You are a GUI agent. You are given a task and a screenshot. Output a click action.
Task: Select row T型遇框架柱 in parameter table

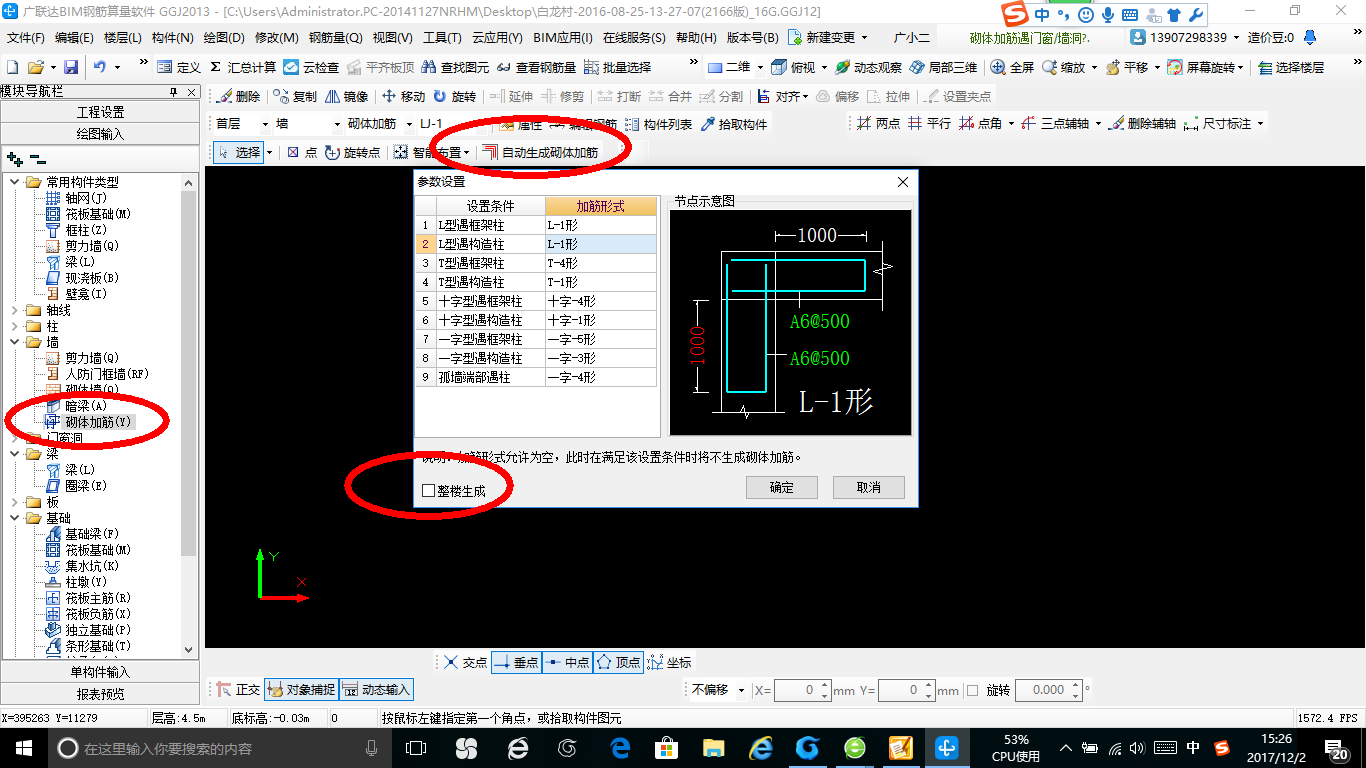point(537,263)
